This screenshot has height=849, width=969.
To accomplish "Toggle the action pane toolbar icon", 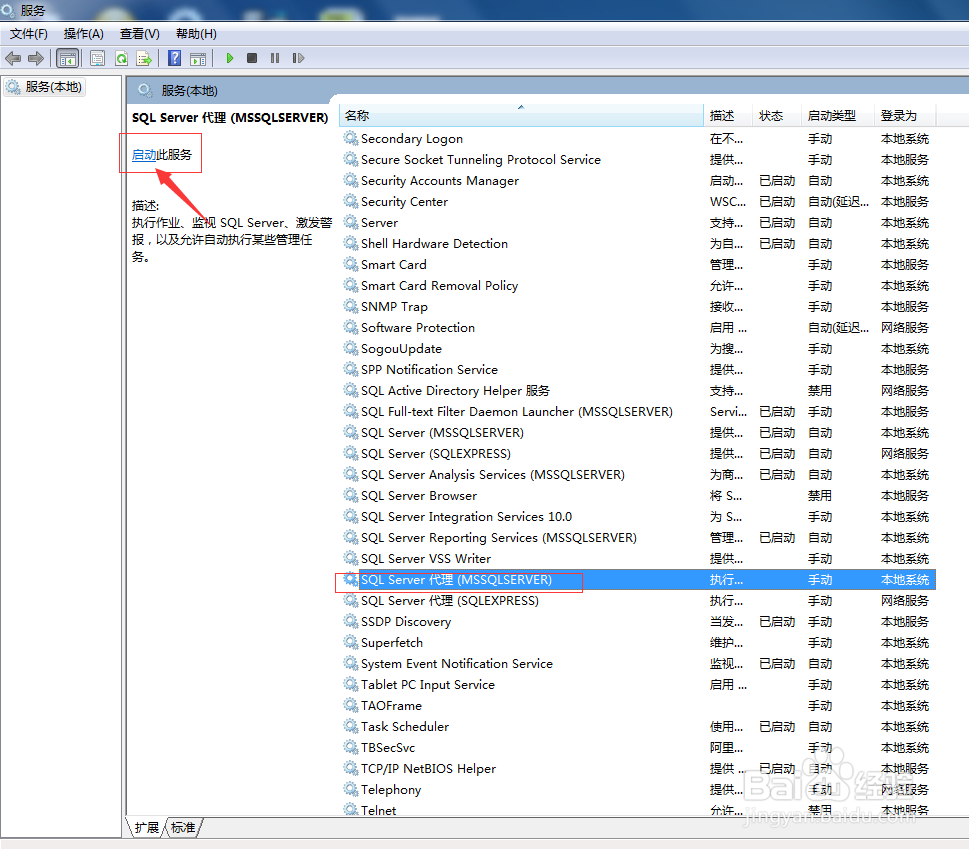I will pos(198,58).
